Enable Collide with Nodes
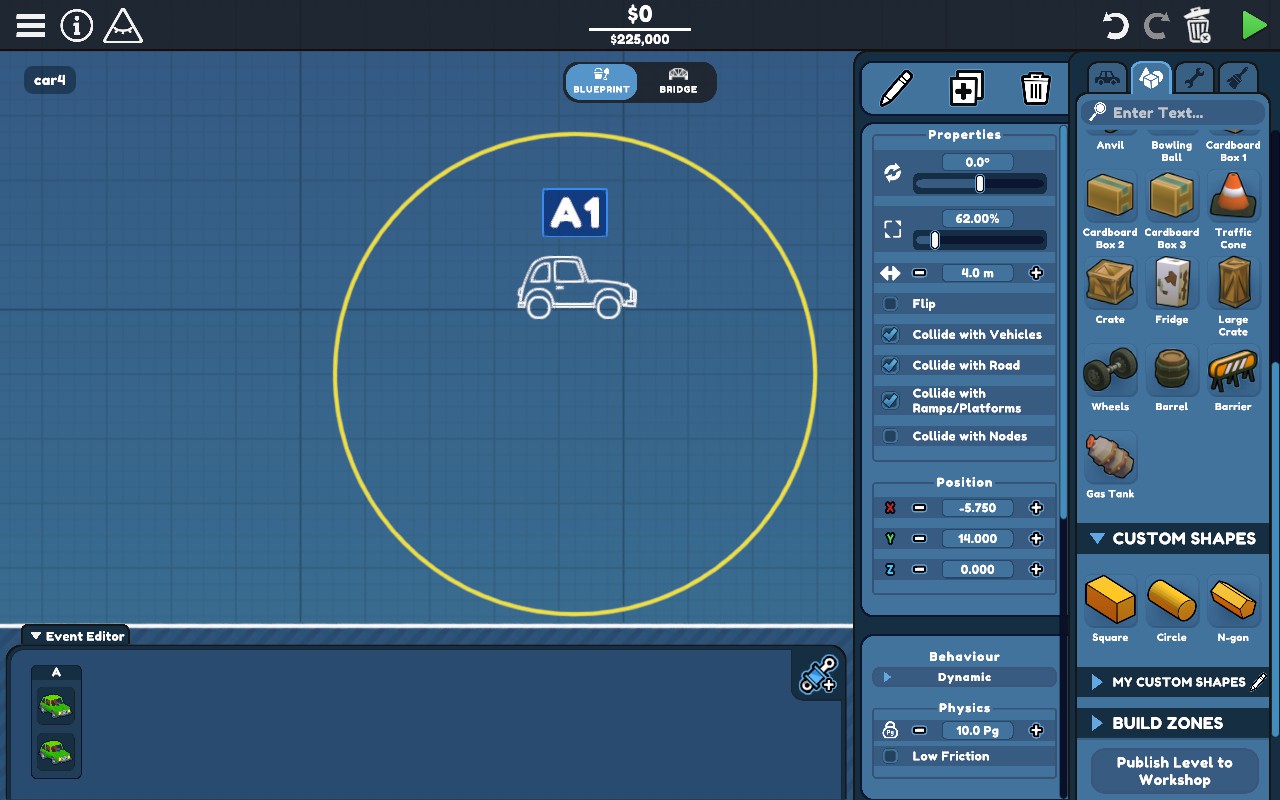Image resolution: width=1280 pixels, height=800 pixels. point(890,436)
